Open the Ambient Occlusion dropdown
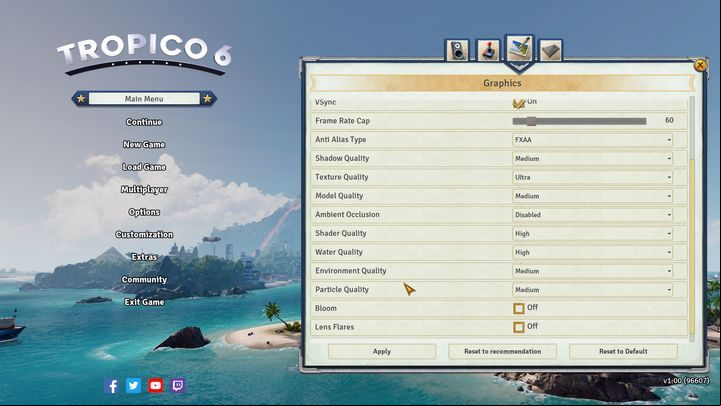 tap(592, 215)
